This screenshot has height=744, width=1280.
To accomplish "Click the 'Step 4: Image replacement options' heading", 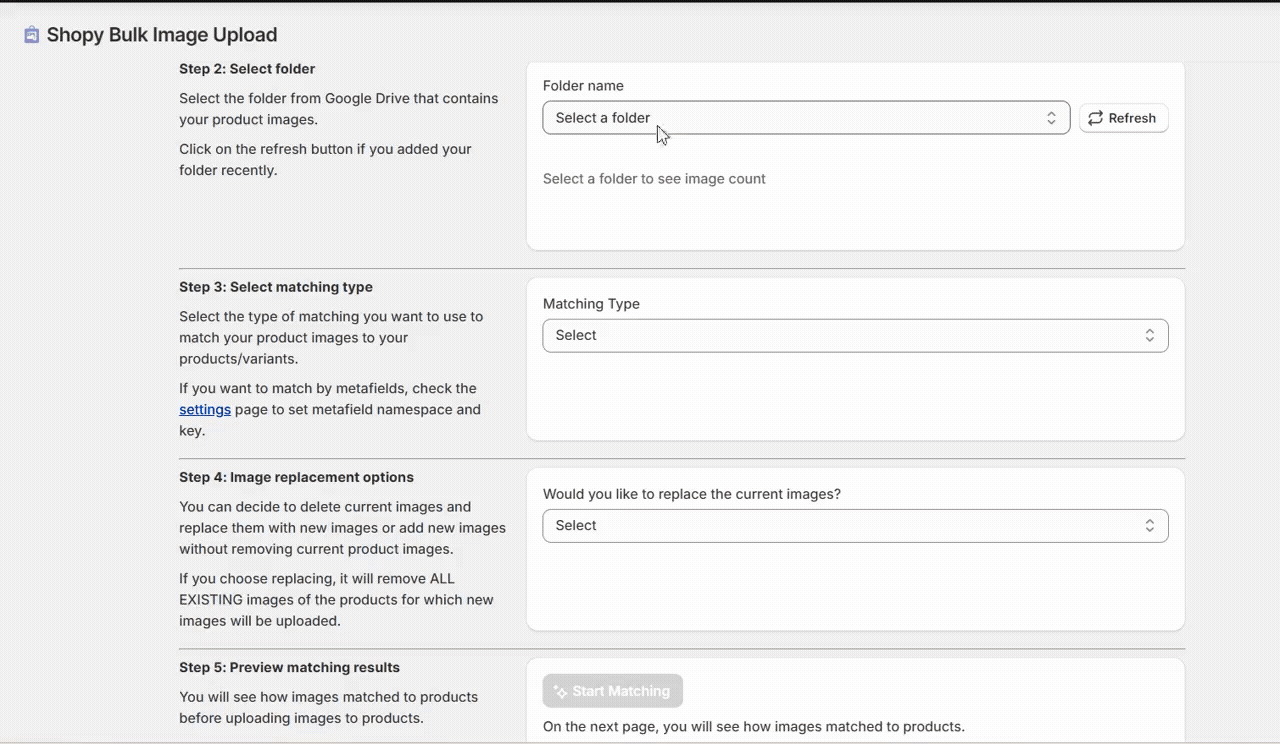I will 296,477.
